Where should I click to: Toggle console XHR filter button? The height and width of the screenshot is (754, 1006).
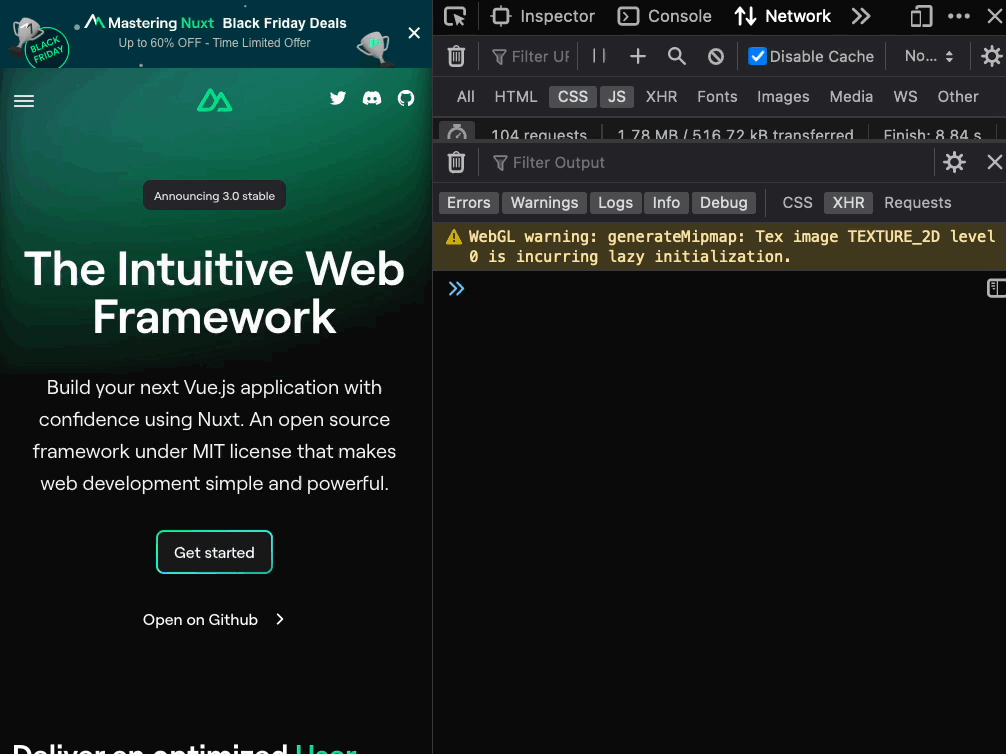click(848, 203)
